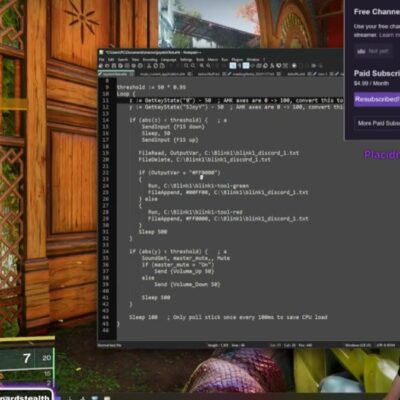The image size is (400, 400).
Task: Open the Encoding menu in Notepad++
Action: 150,60
